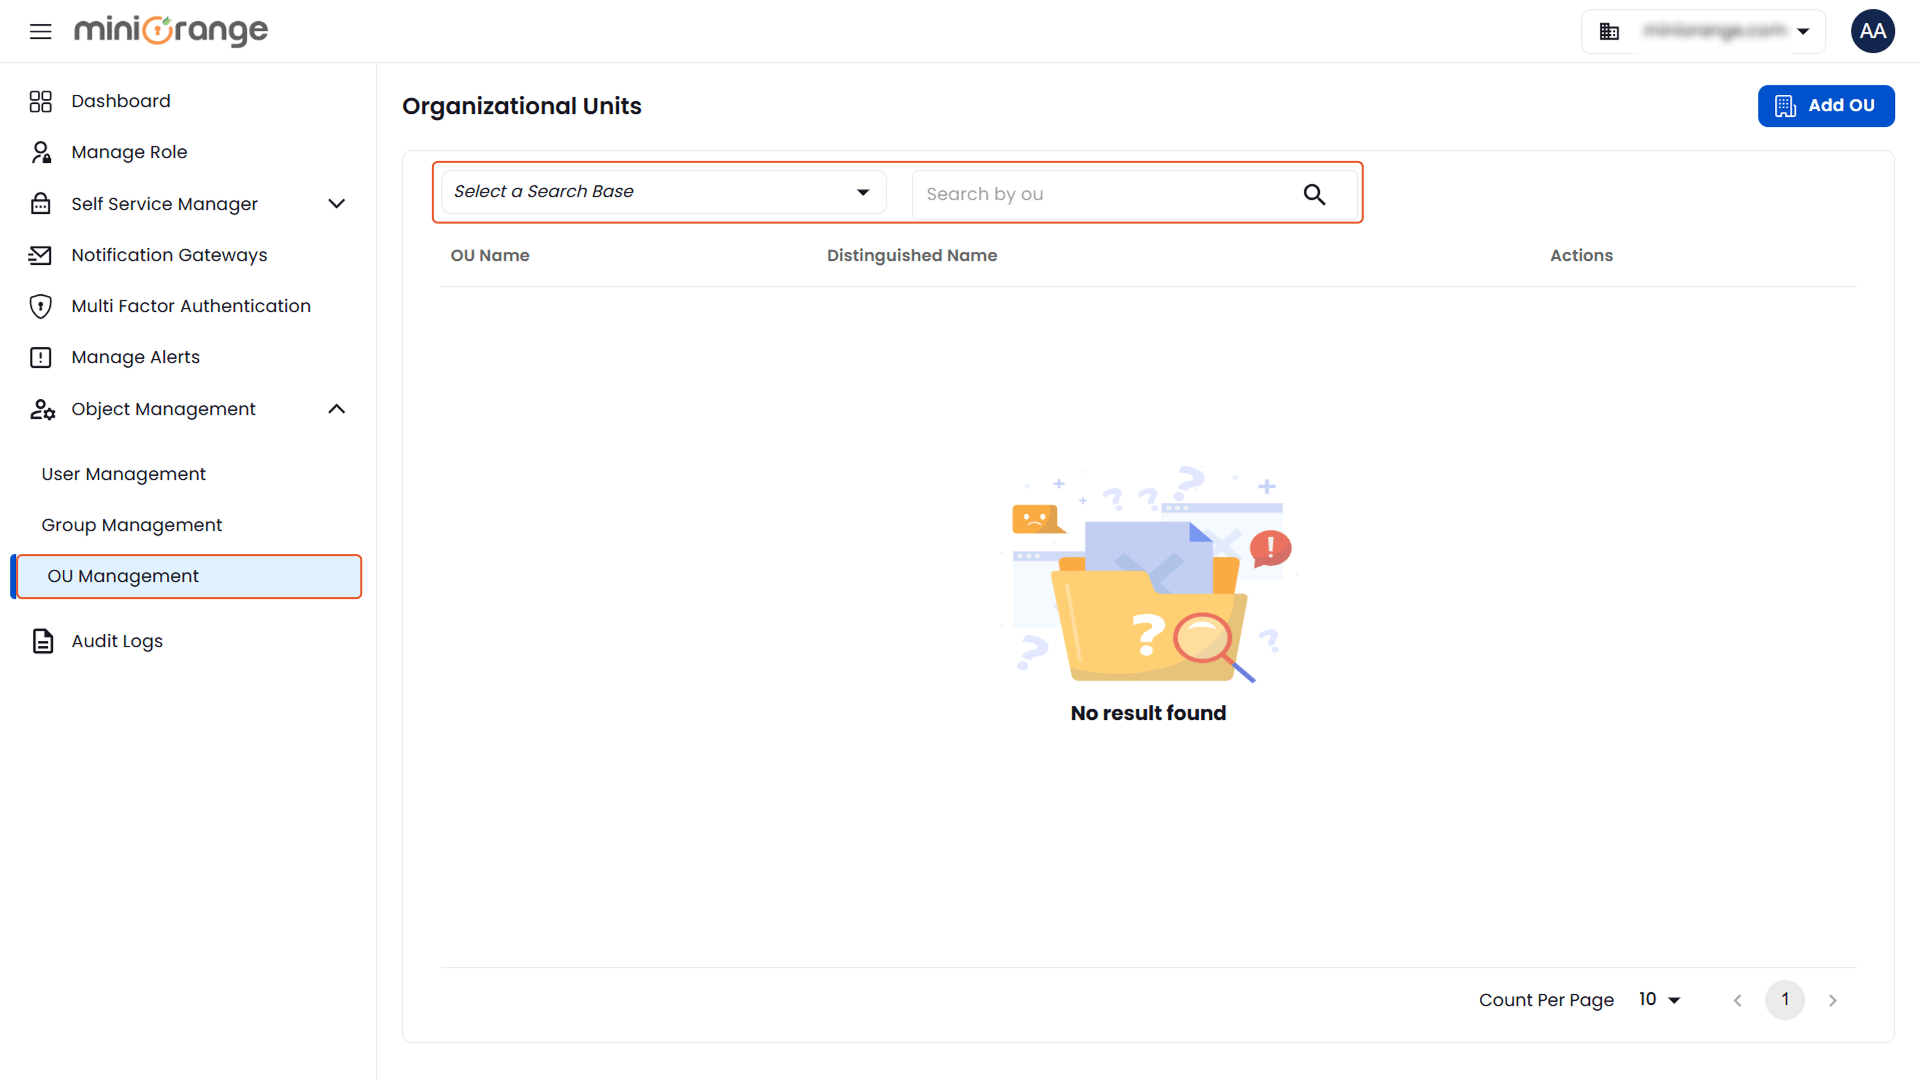Select OU Management in sidebar
Image resolution: width=1921 pixels, height=1081 pixels.
[x=189, y=577]
